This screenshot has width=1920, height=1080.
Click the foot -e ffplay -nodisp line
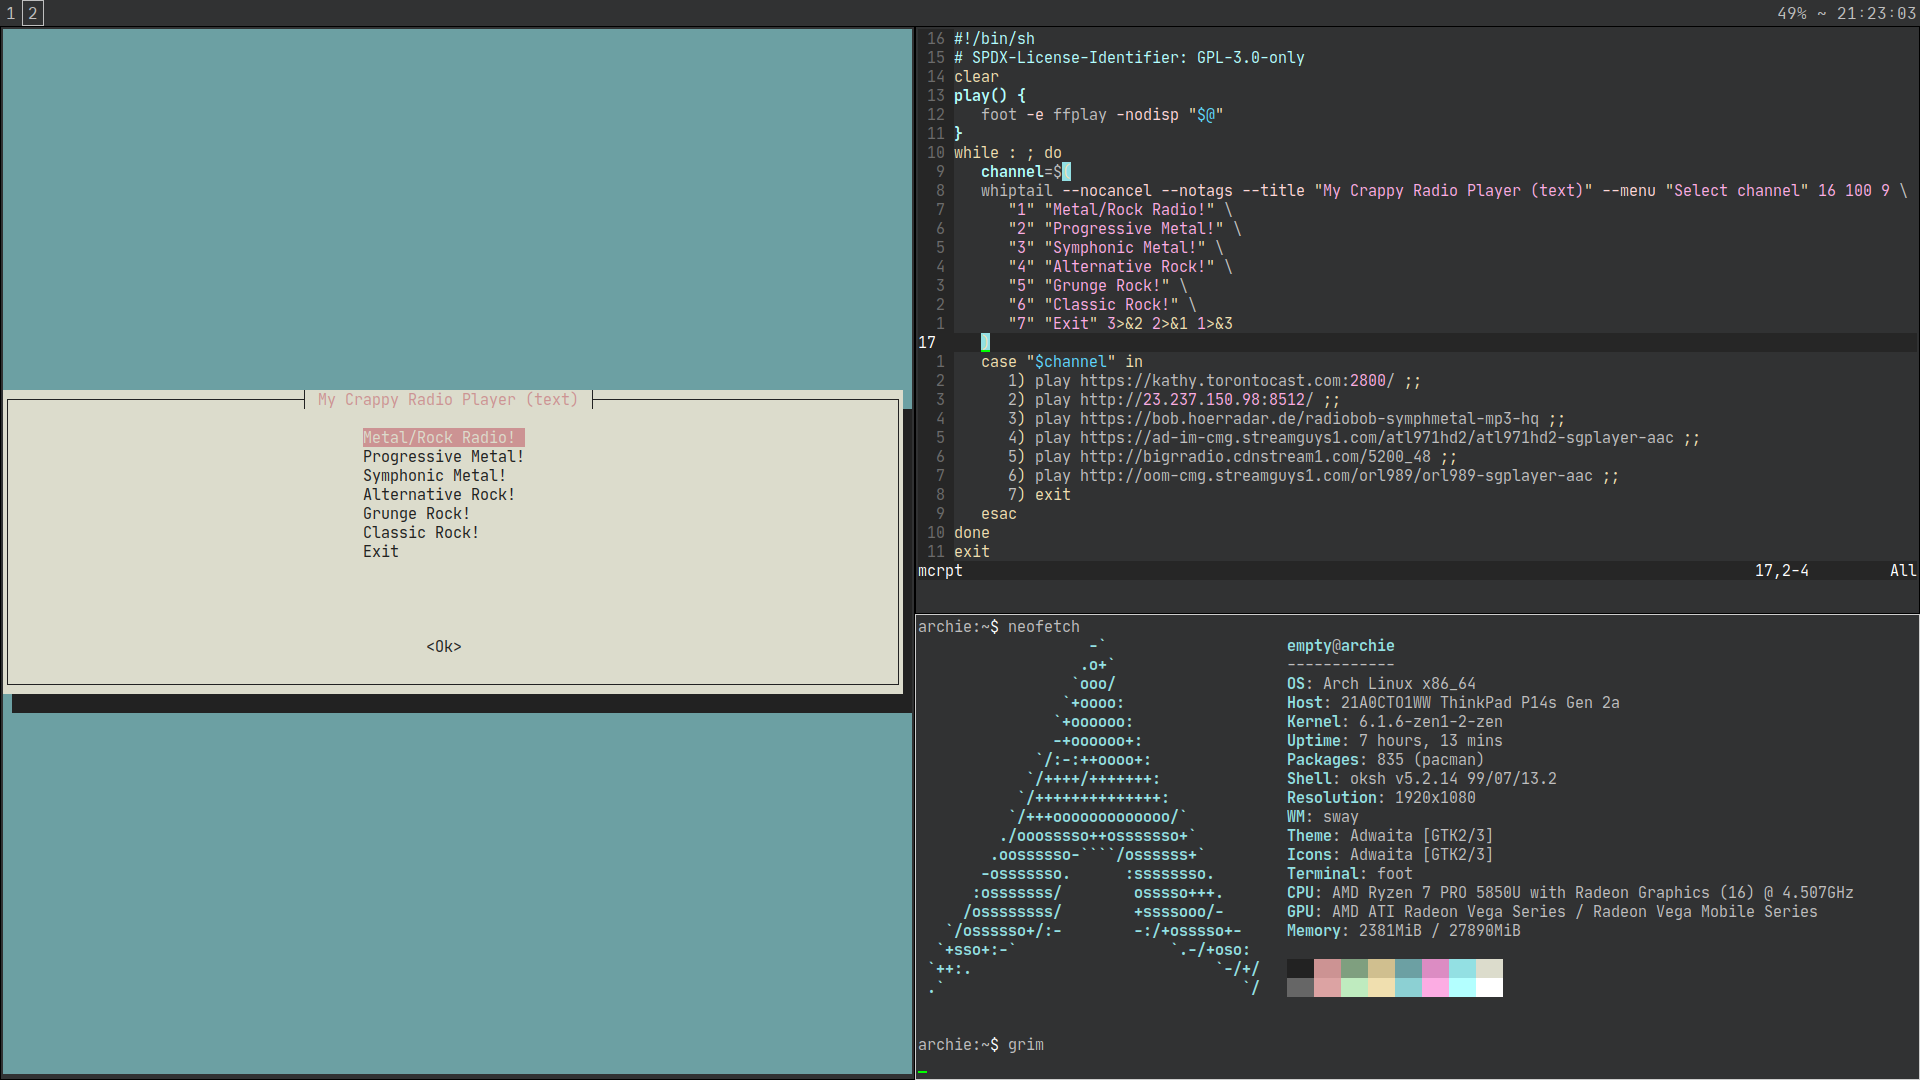(x=1102, y=115)
